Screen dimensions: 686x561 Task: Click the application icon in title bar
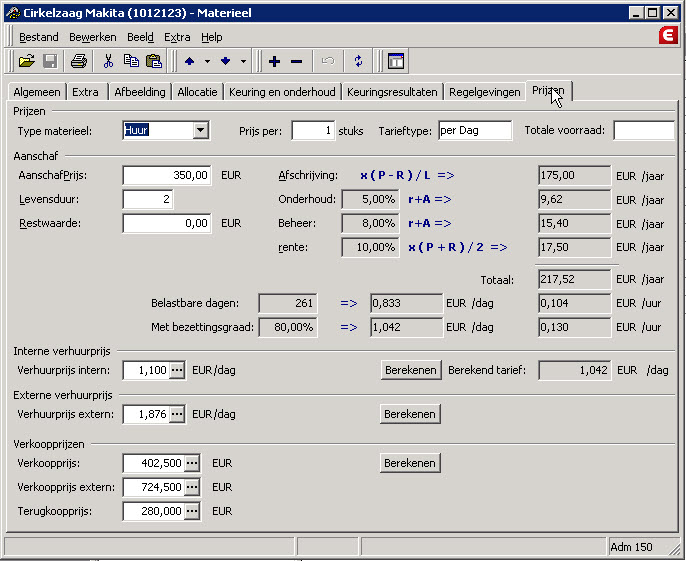pos(13,13)
